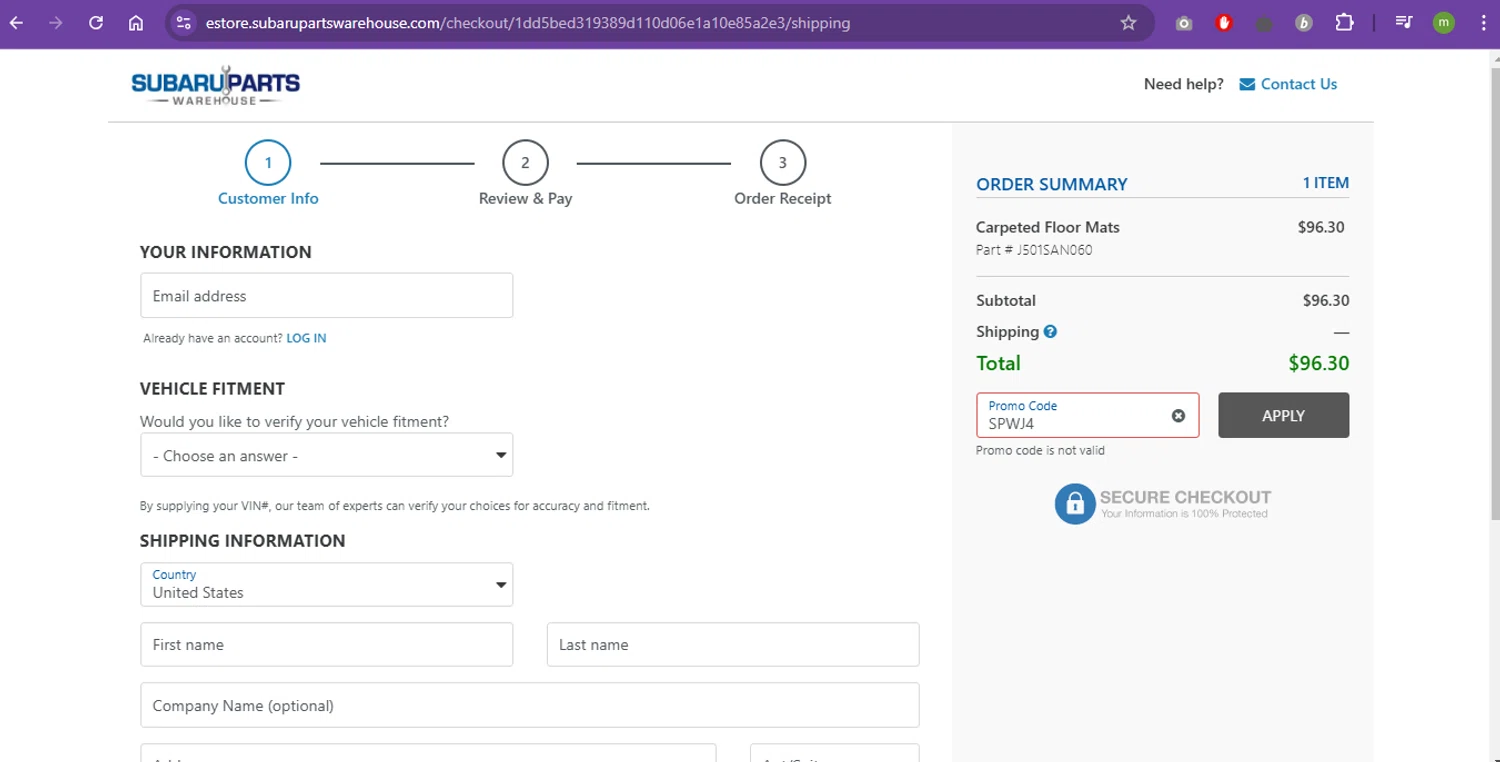Click the 'ORDER SUMMARY' heading
1500x762 pixels.
(x=1052, y=184)
